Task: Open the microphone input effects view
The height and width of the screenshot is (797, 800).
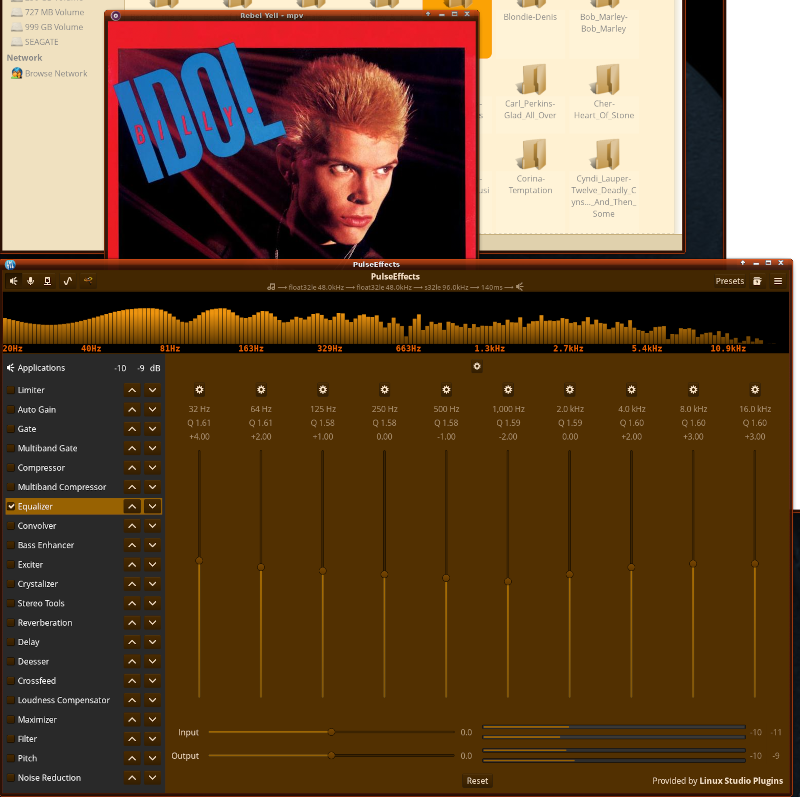Action: pos(31,281)
